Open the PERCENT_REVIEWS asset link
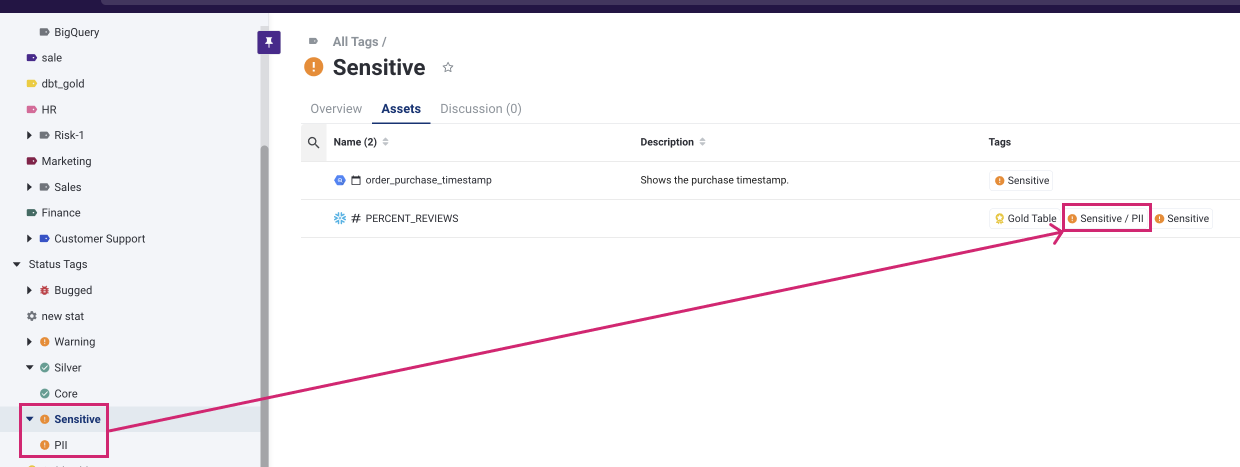 point(411,218)
